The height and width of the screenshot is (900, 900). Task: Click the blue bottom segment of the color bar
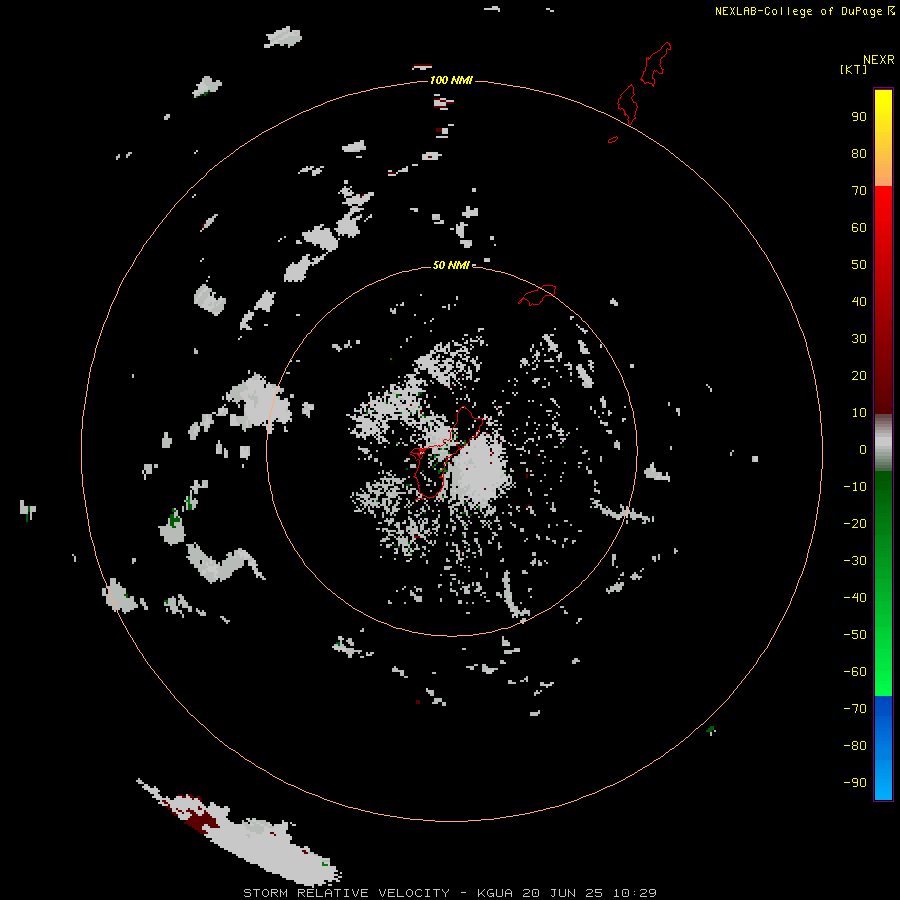coord(883,748)
